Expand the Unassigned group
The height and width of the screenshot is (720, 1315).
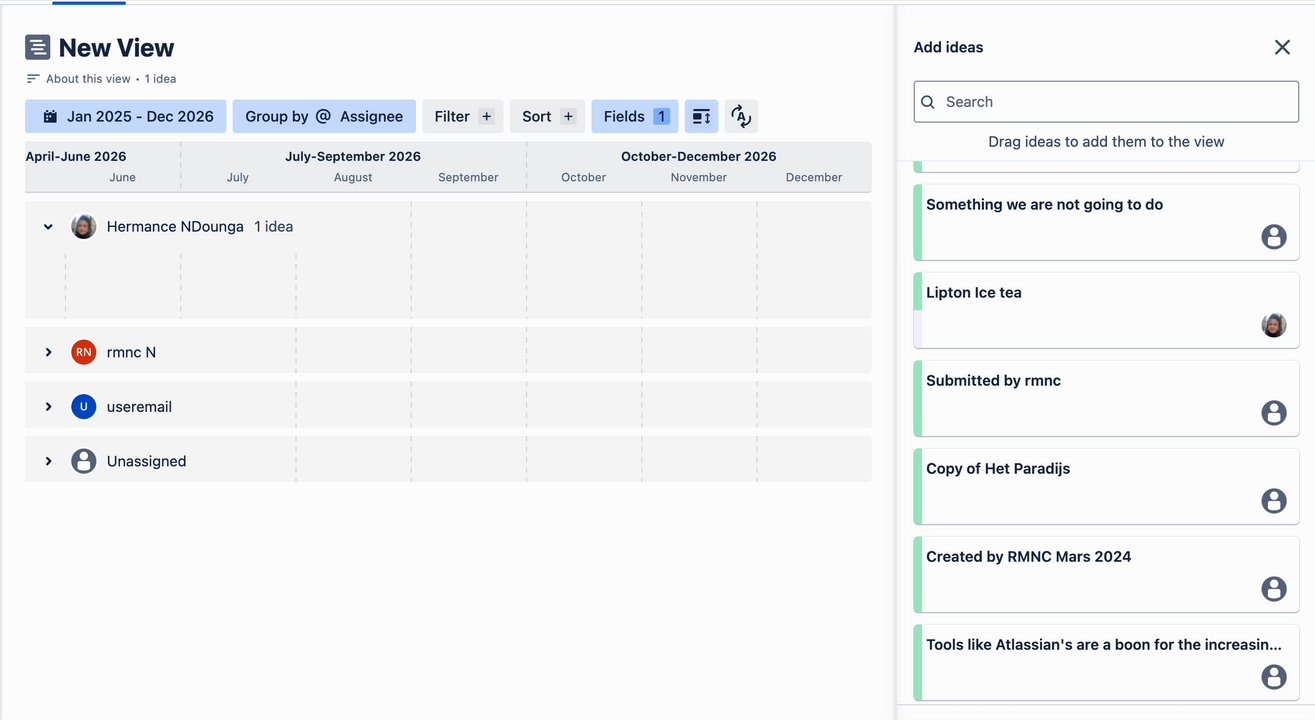(48, 461)
